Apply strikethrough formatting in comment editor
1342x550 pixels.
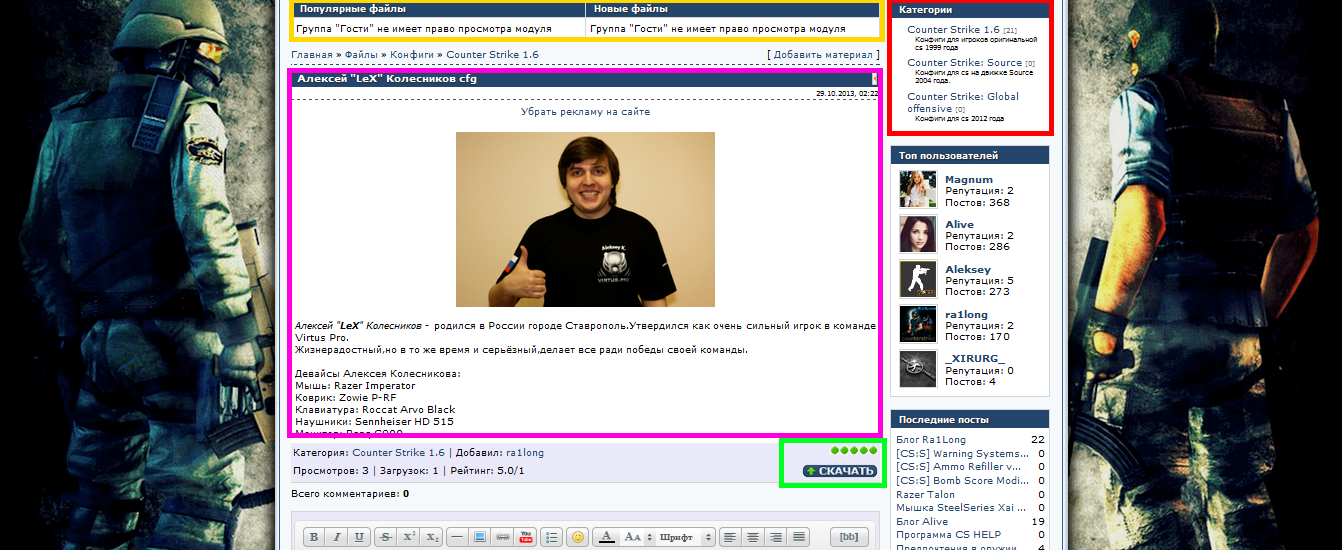pyautogui.click(x=387, y=537)
